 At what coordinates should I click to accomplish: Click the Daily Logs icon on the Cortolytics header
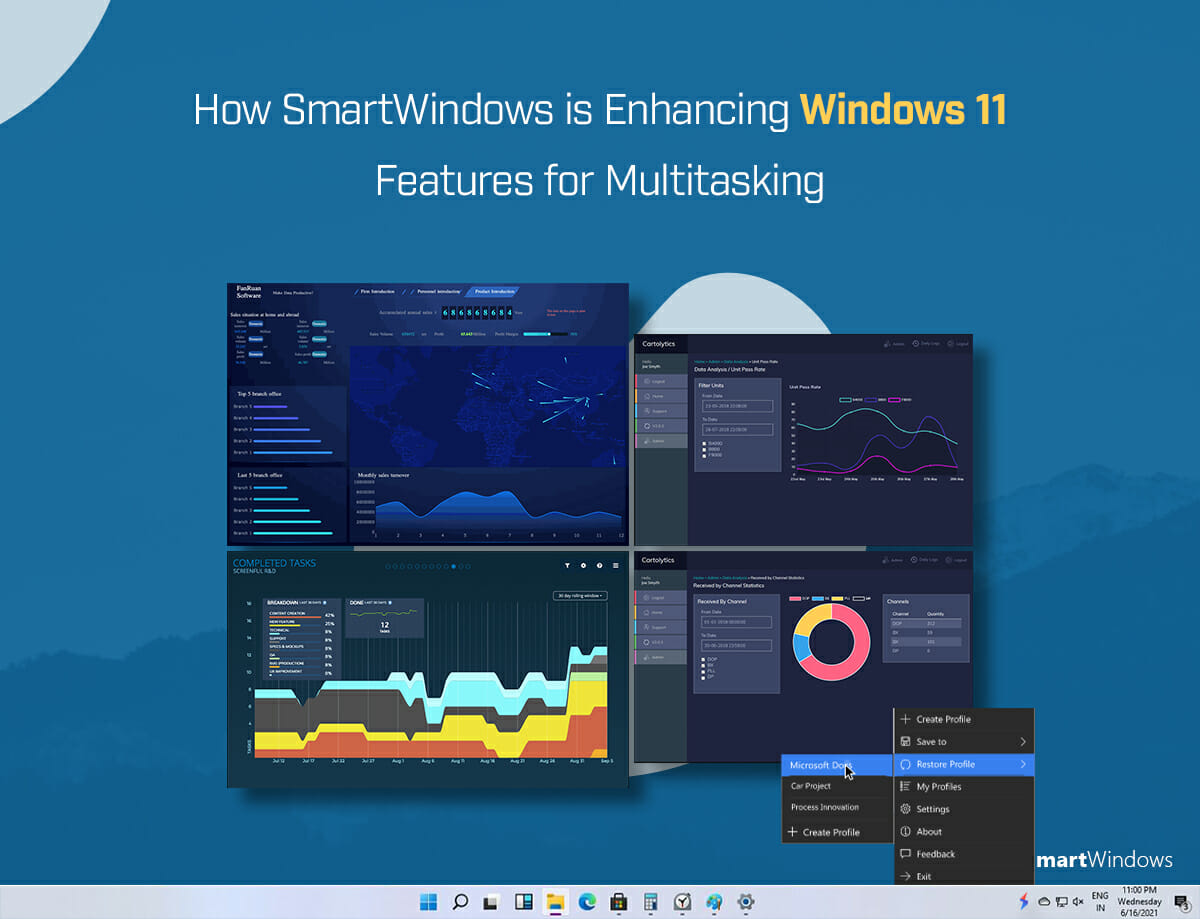pos(915,343)
